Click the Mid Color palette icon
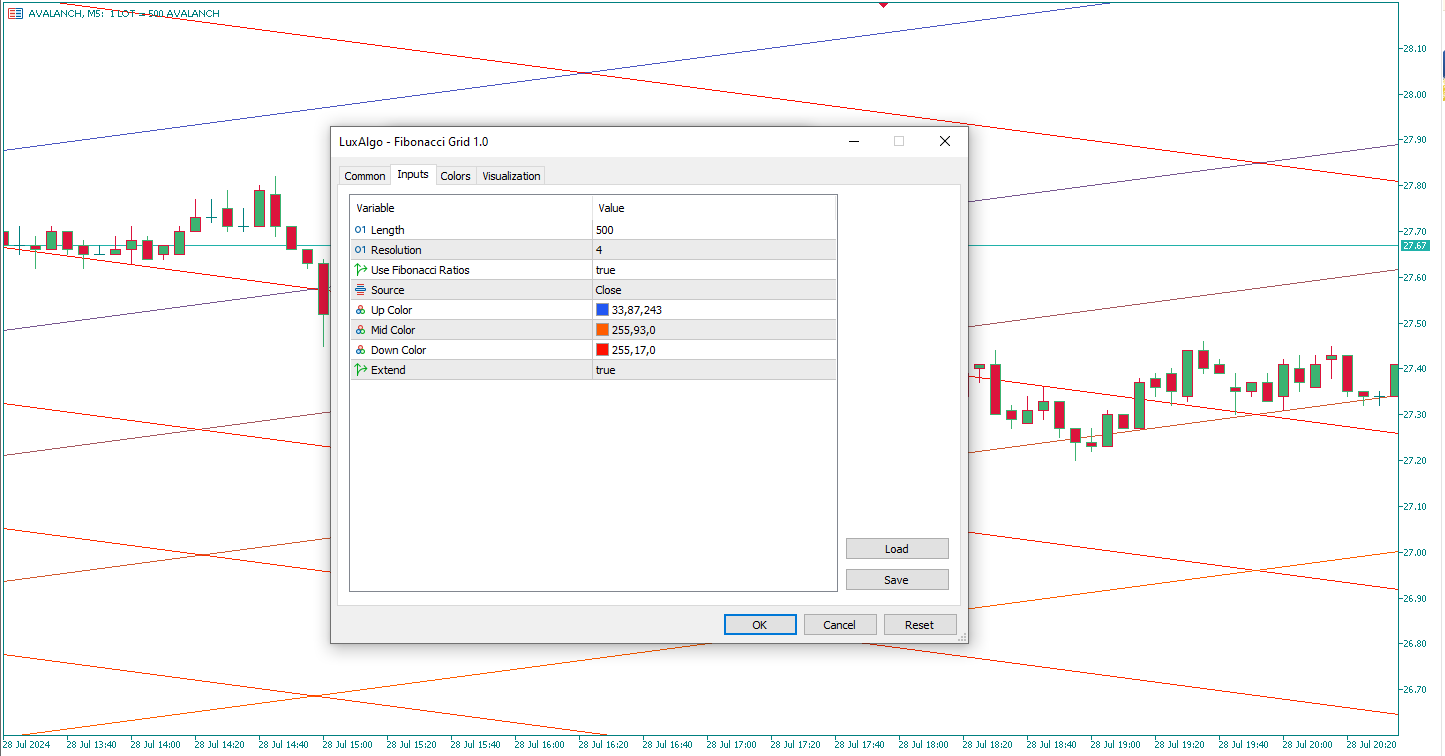This screenshot has width=1445, height=756. click(360, 330)
